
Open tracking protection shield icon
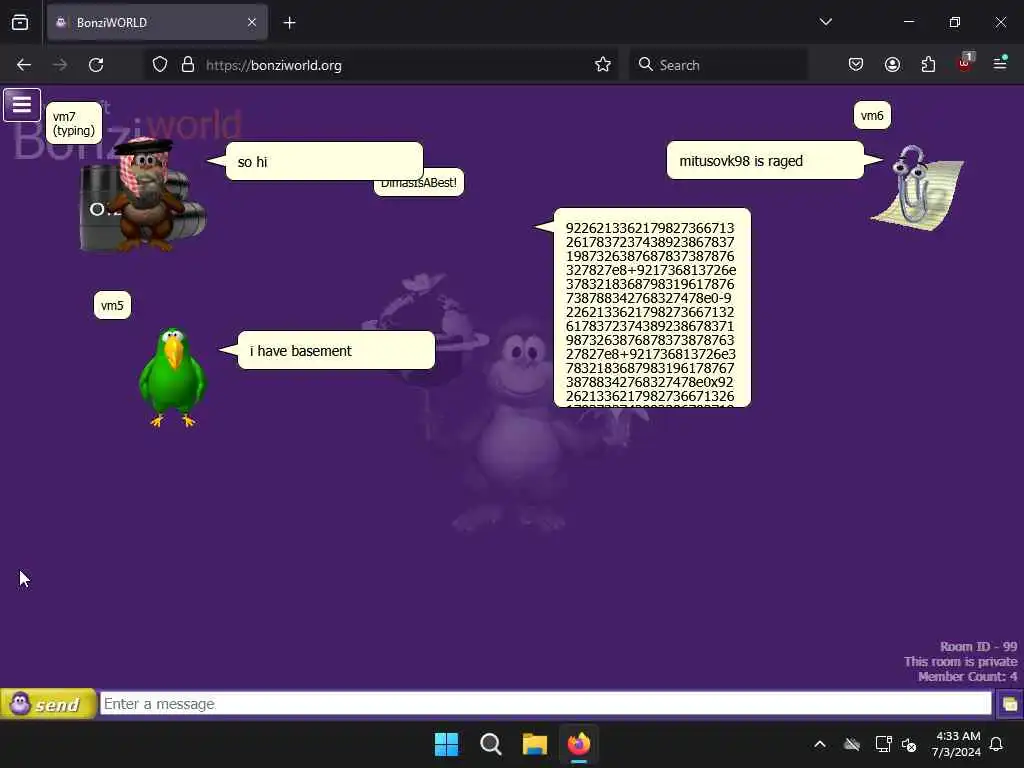pos(160,65)
